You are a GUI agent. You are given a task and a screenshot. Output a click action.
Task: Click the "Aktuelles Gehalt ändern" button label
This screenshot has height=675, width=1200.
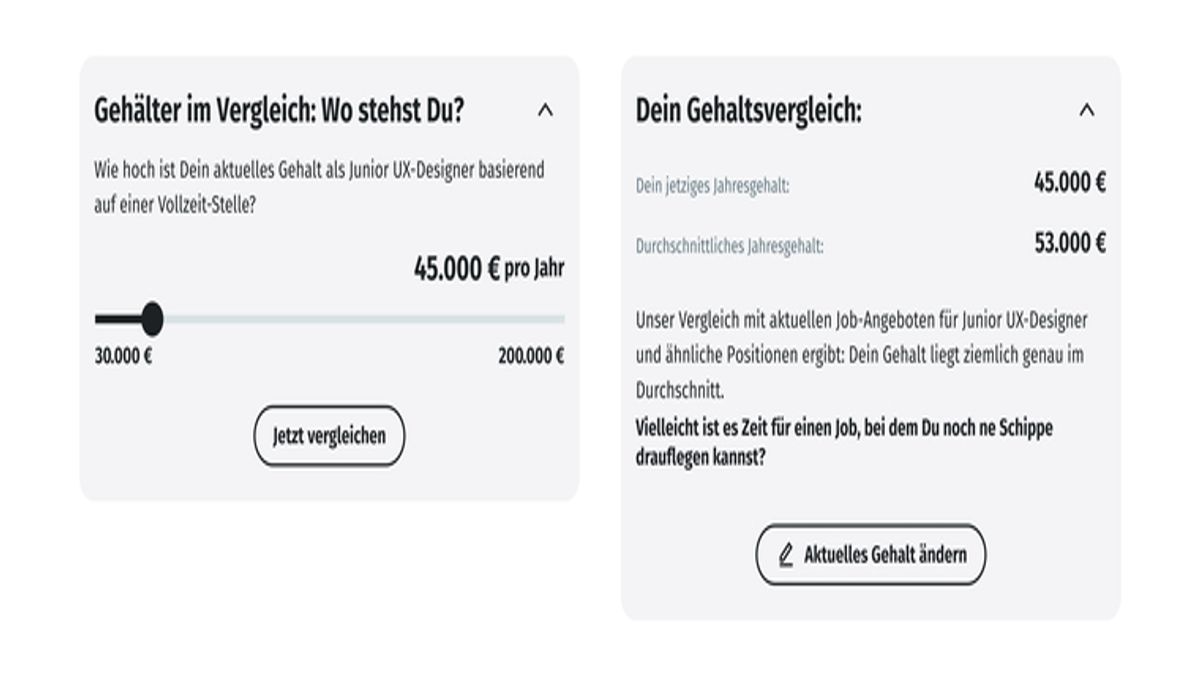pyautogui.click(x=885, y=554)
